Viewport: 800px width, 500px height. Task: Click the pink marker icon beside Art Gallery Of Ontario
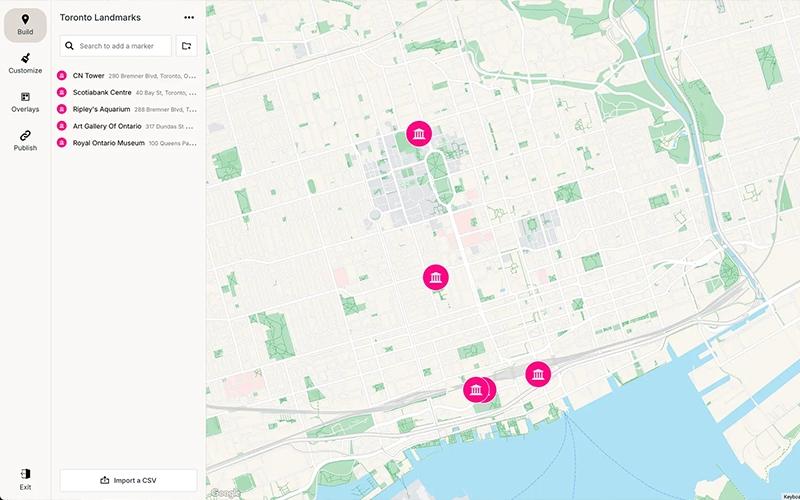point(62,126)
